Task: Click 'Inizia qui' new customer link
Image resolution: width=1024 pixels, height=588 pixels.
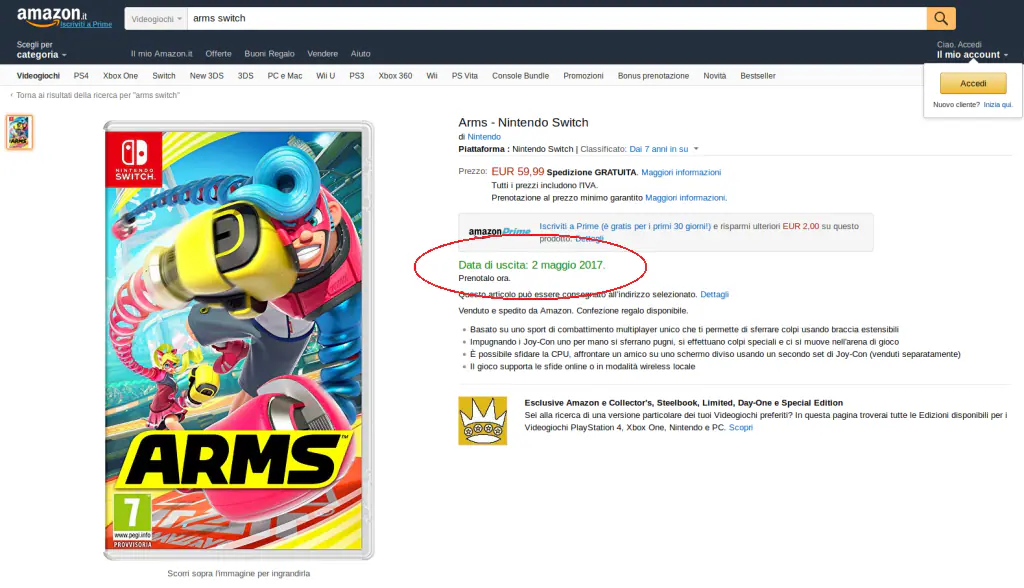Action: [x=998, y=105]
